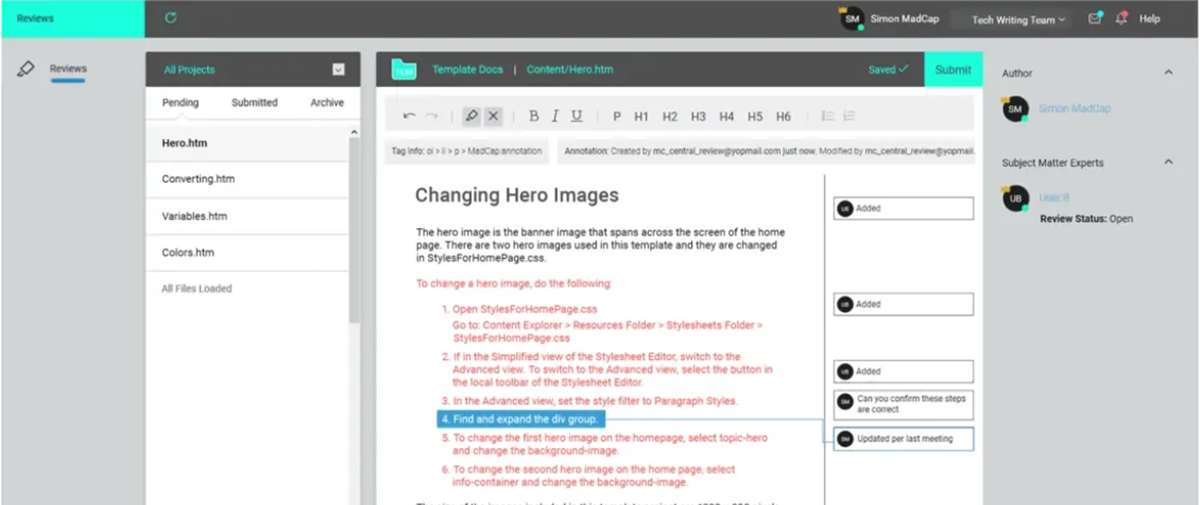Screen dimensions: 1200x505
Task: Click the undo arrow in editor toolbar
Action: click(x=409, y=116)
